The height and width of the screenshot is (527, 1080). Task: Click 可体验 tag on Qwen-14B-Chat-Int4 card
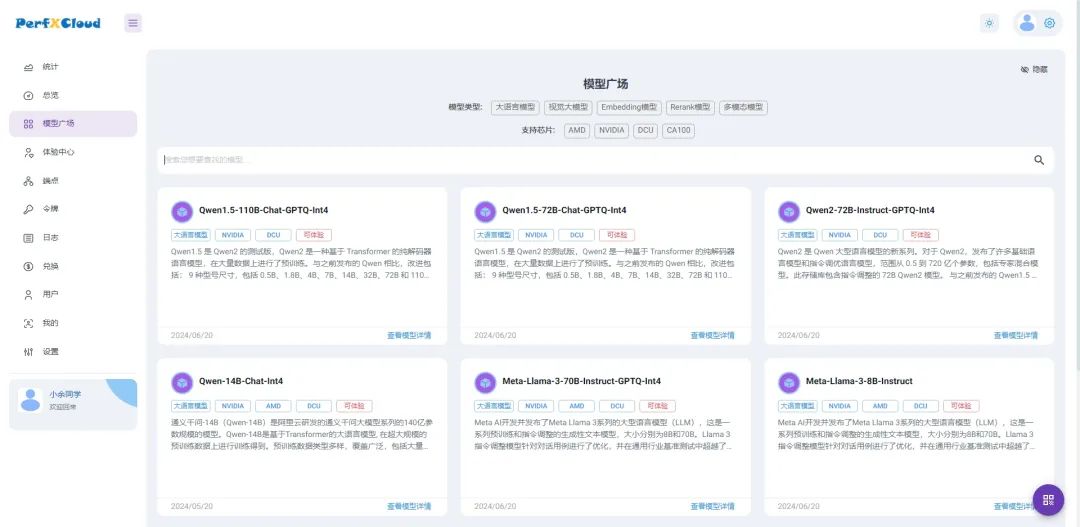tap(354, 406)
